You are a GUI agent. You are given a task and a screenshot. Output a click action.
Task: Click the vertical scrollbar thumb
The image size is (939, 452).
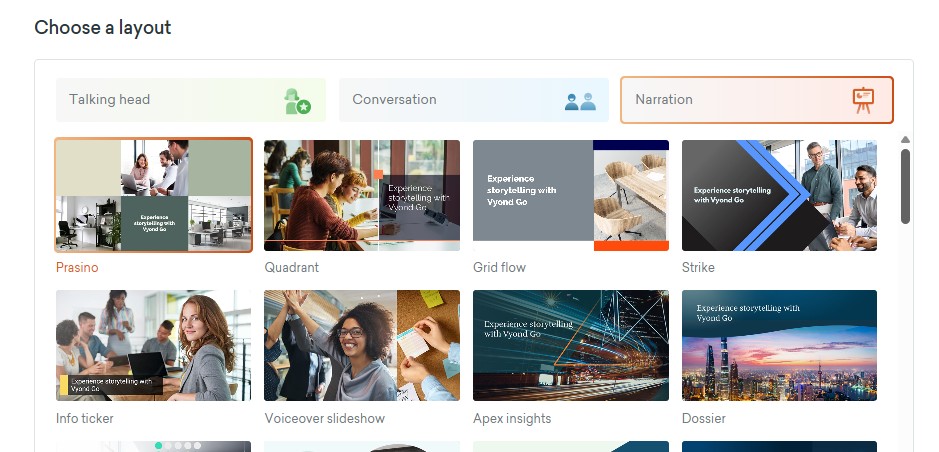point(905,186)
